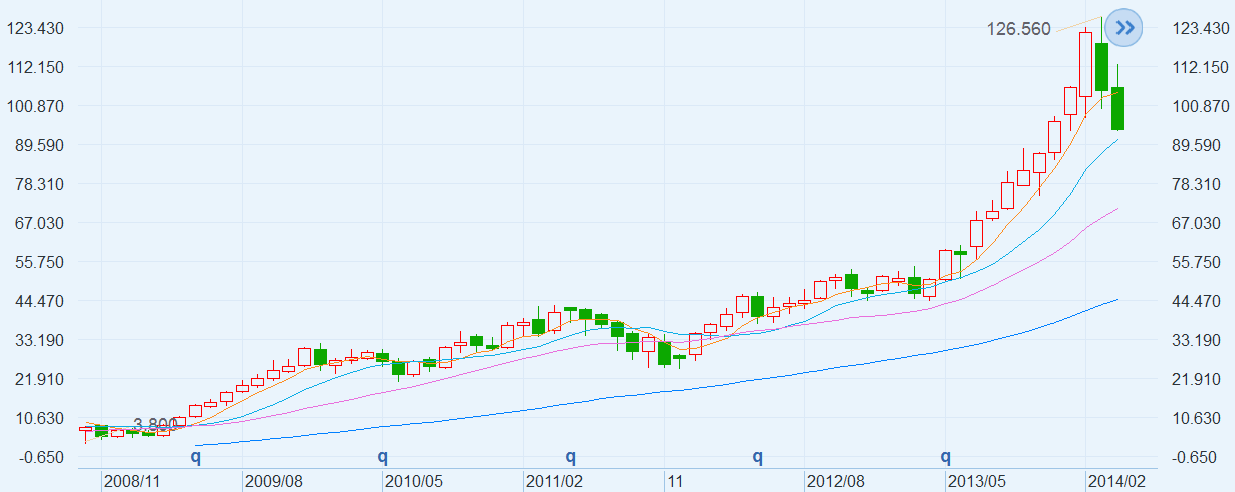Screen dimensions: 1235x492
Task: Click the q marker above the 2011/02 label
Action: coord(571,457)
